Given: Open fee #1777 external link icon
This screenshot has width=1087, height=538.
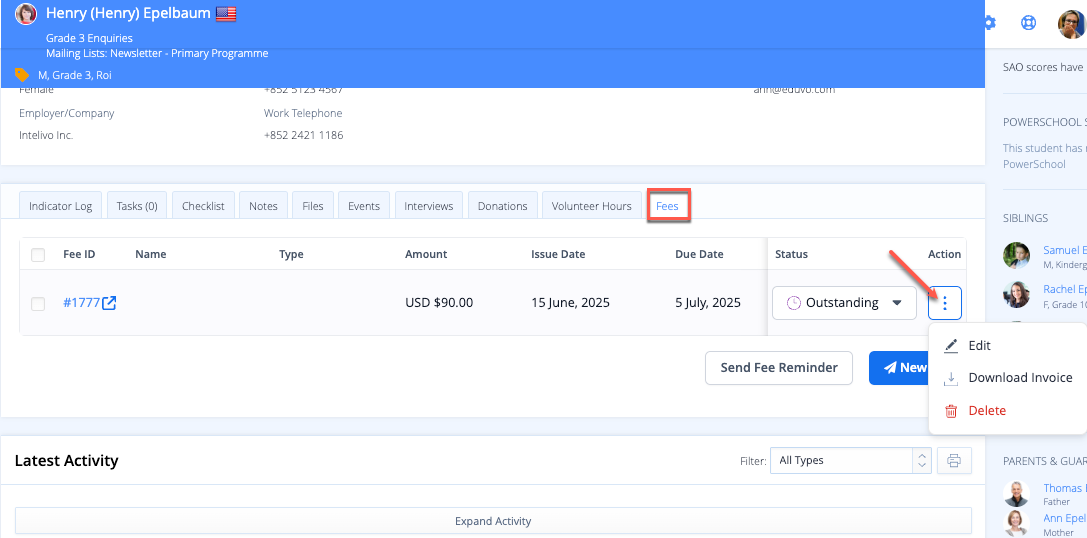Looking at the screenshot, I should [x=109, y=303].
